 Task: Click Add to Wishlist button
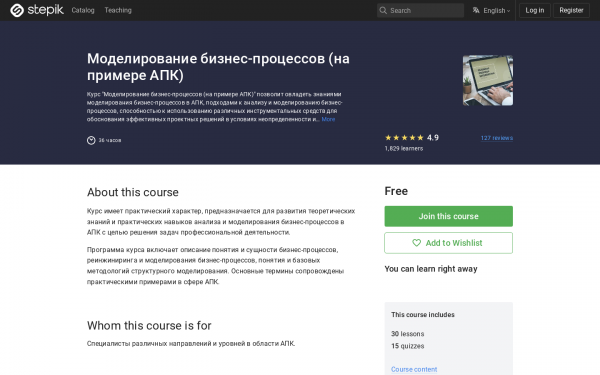(x=448, y=243)
